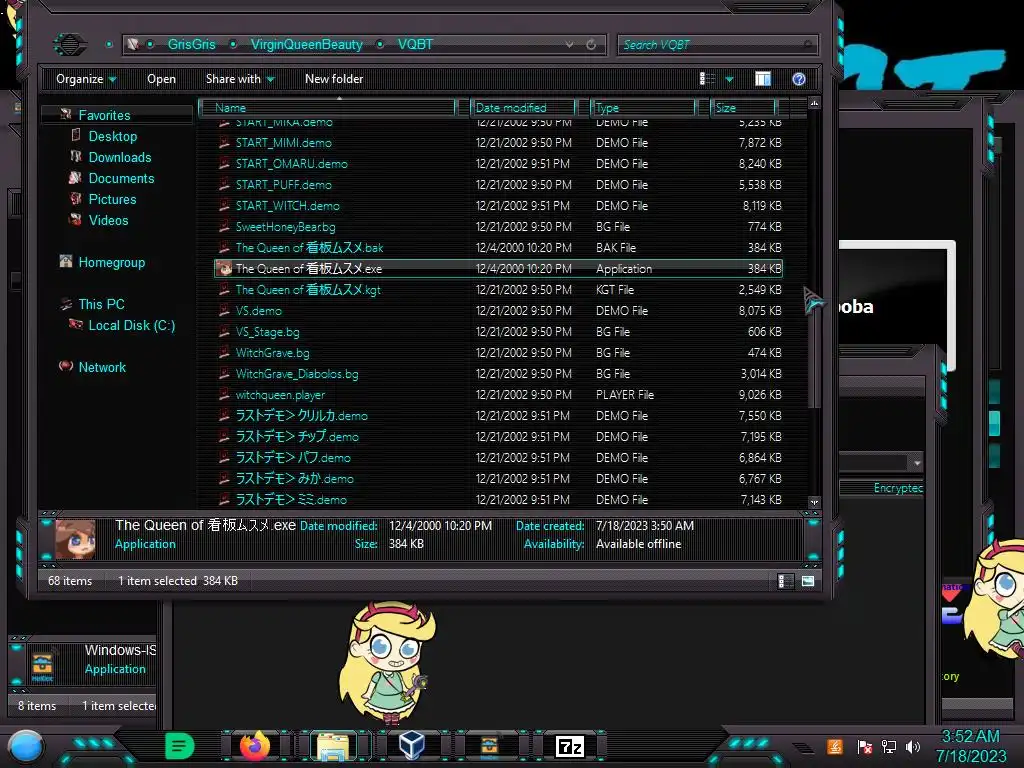Select Network in the navigation pane
Image resolution: width=1024 pixels, height=768 pixels.
(x=102, y=367)
